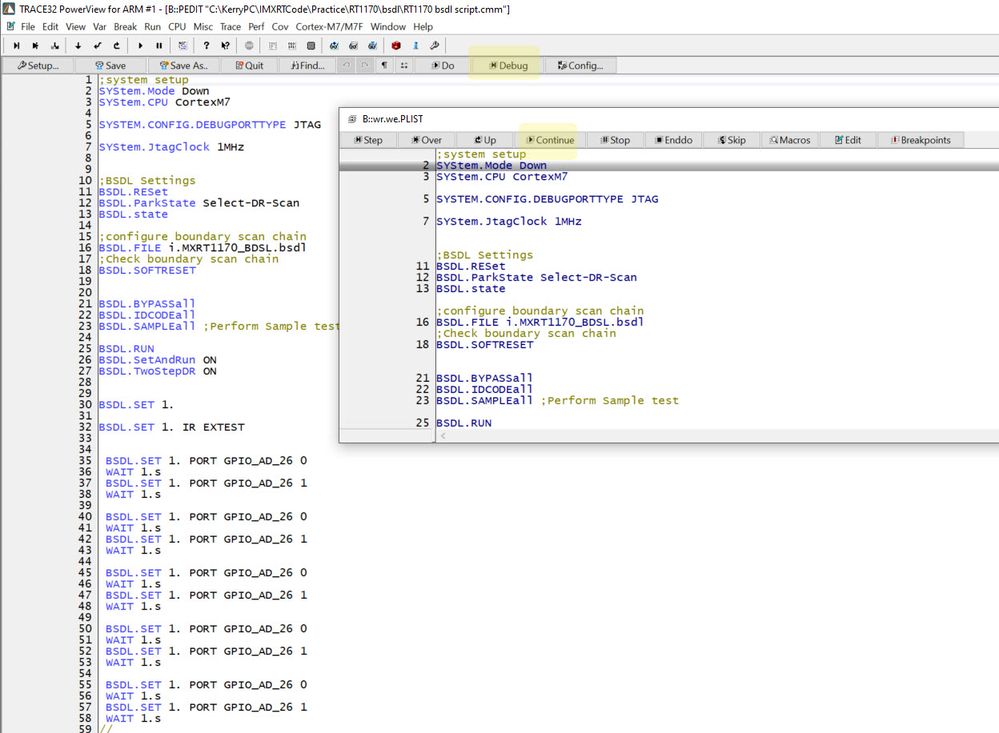
Task: Click the first blue watch-variable icon
Action: pos(334,46)
